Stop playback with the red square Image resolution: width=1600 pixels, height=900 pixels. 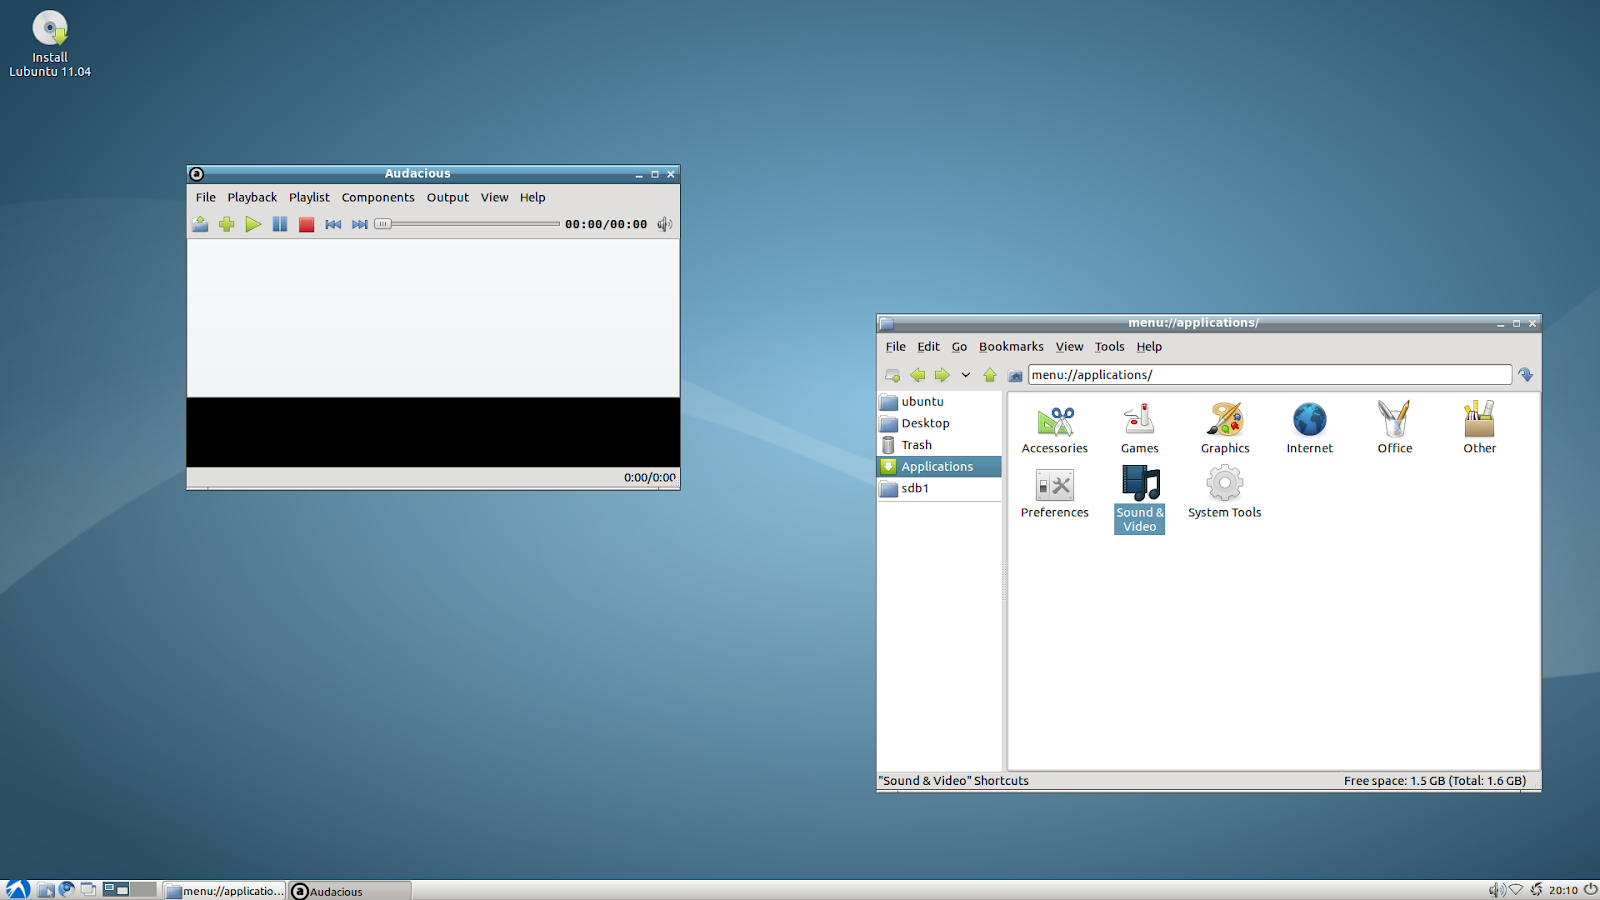(307, 224)
